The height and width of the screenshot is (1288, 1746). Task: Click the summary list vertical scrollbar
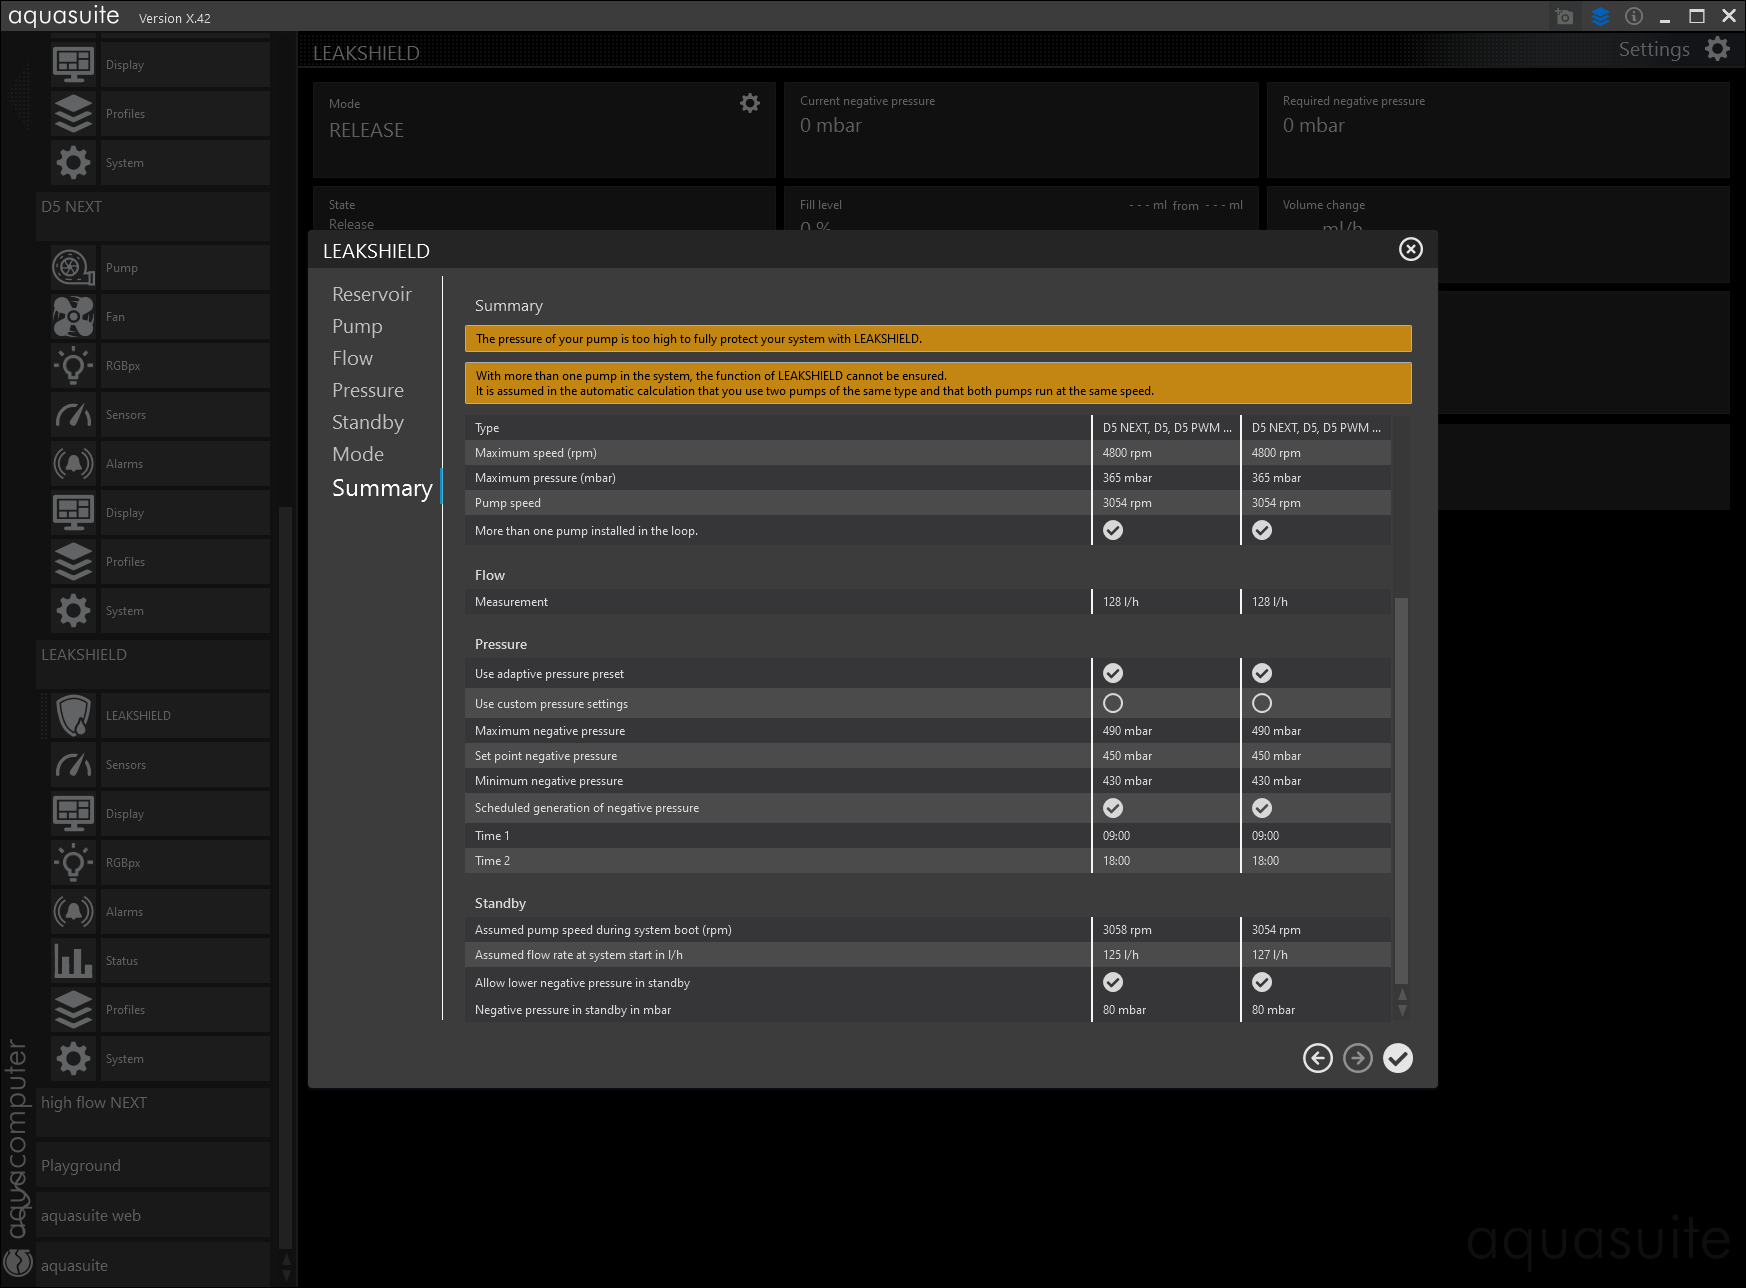coord(1401,790)
